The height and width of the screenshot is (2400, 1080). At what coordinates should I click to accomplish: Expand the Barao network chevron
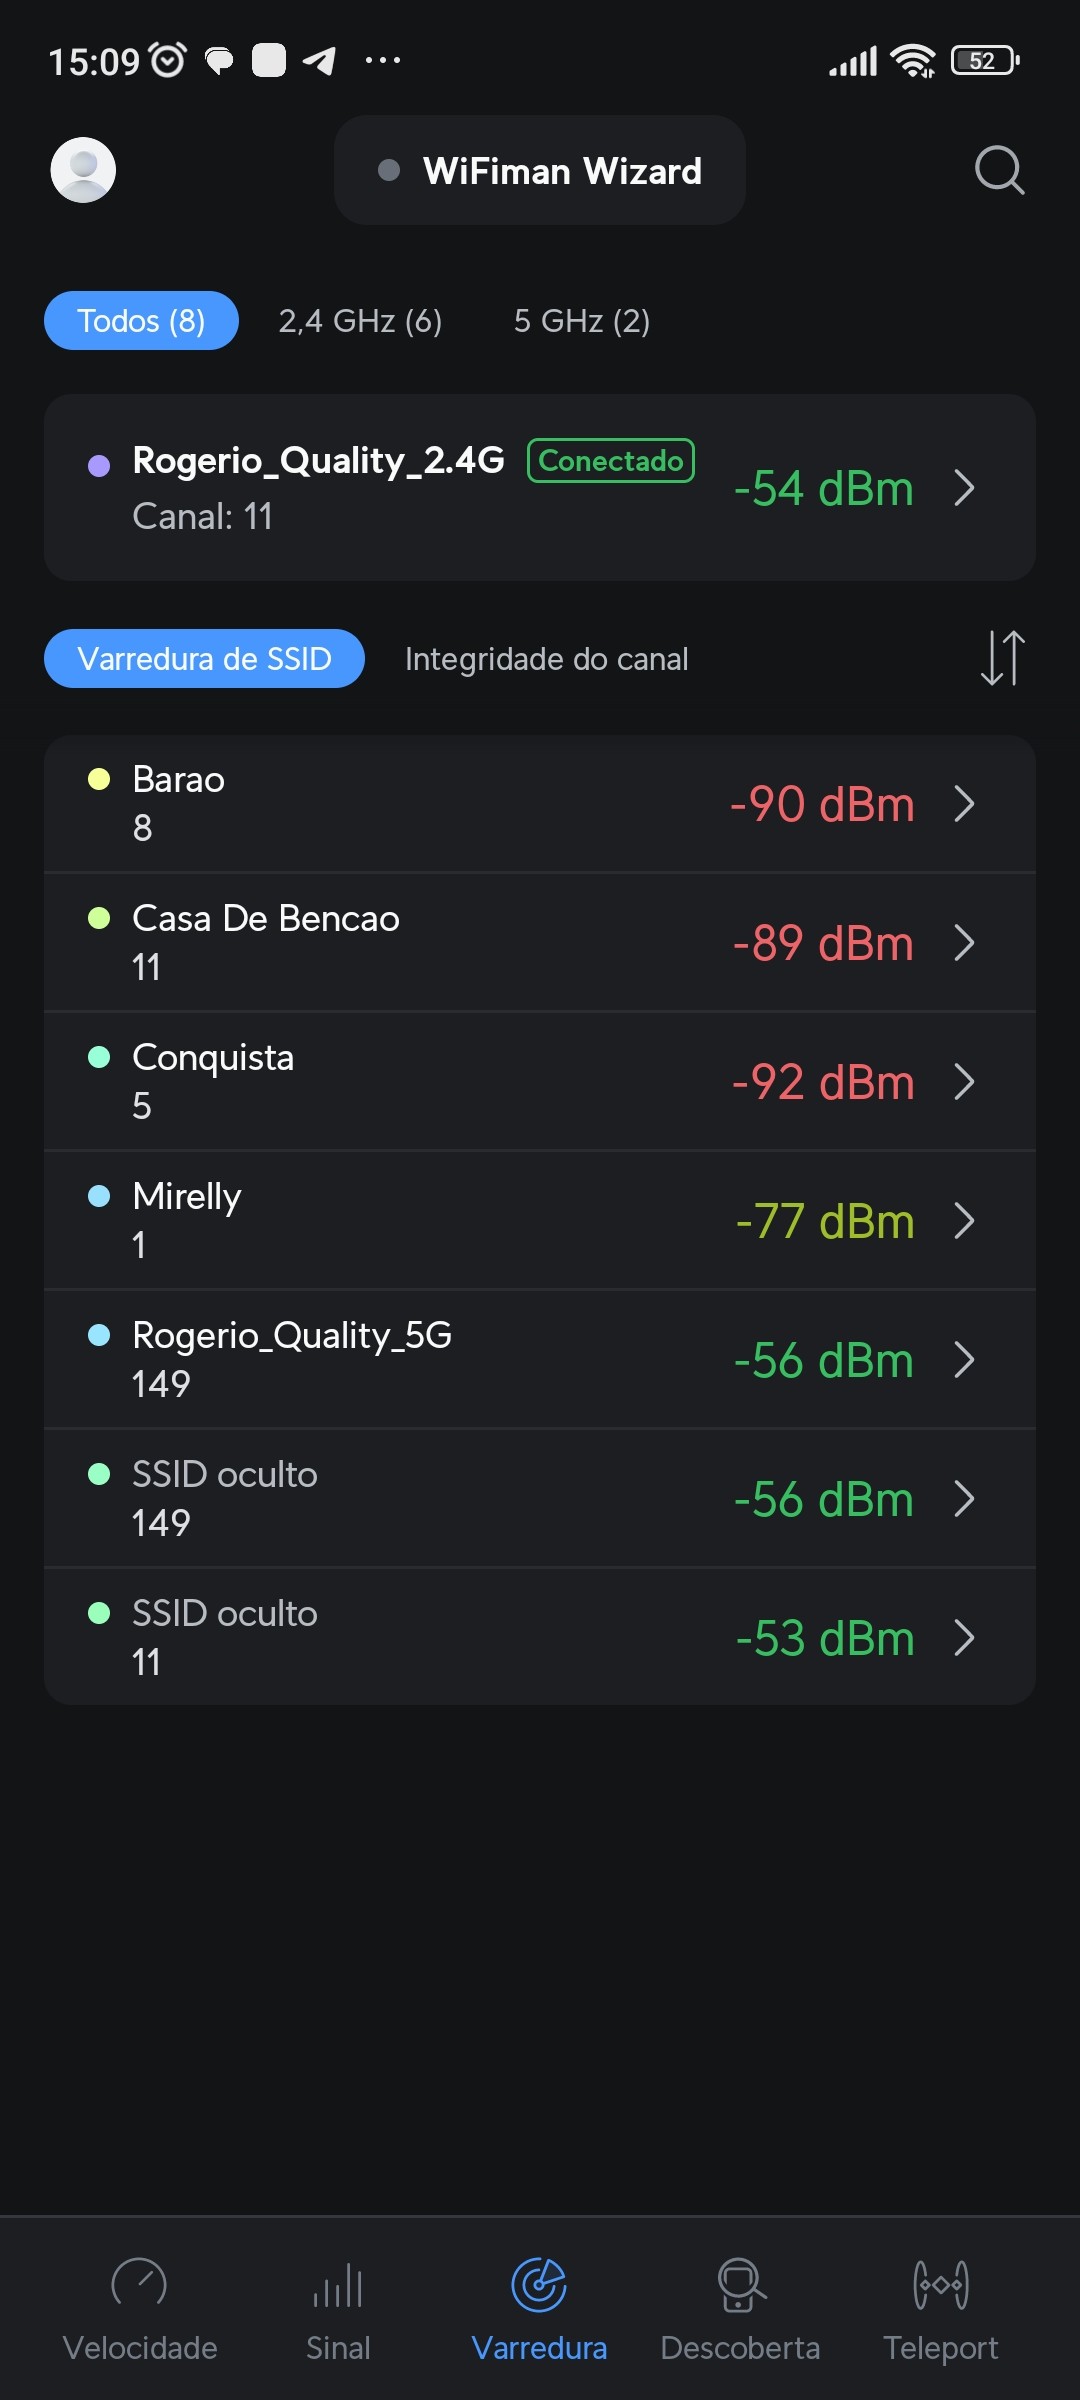(964, 804)
